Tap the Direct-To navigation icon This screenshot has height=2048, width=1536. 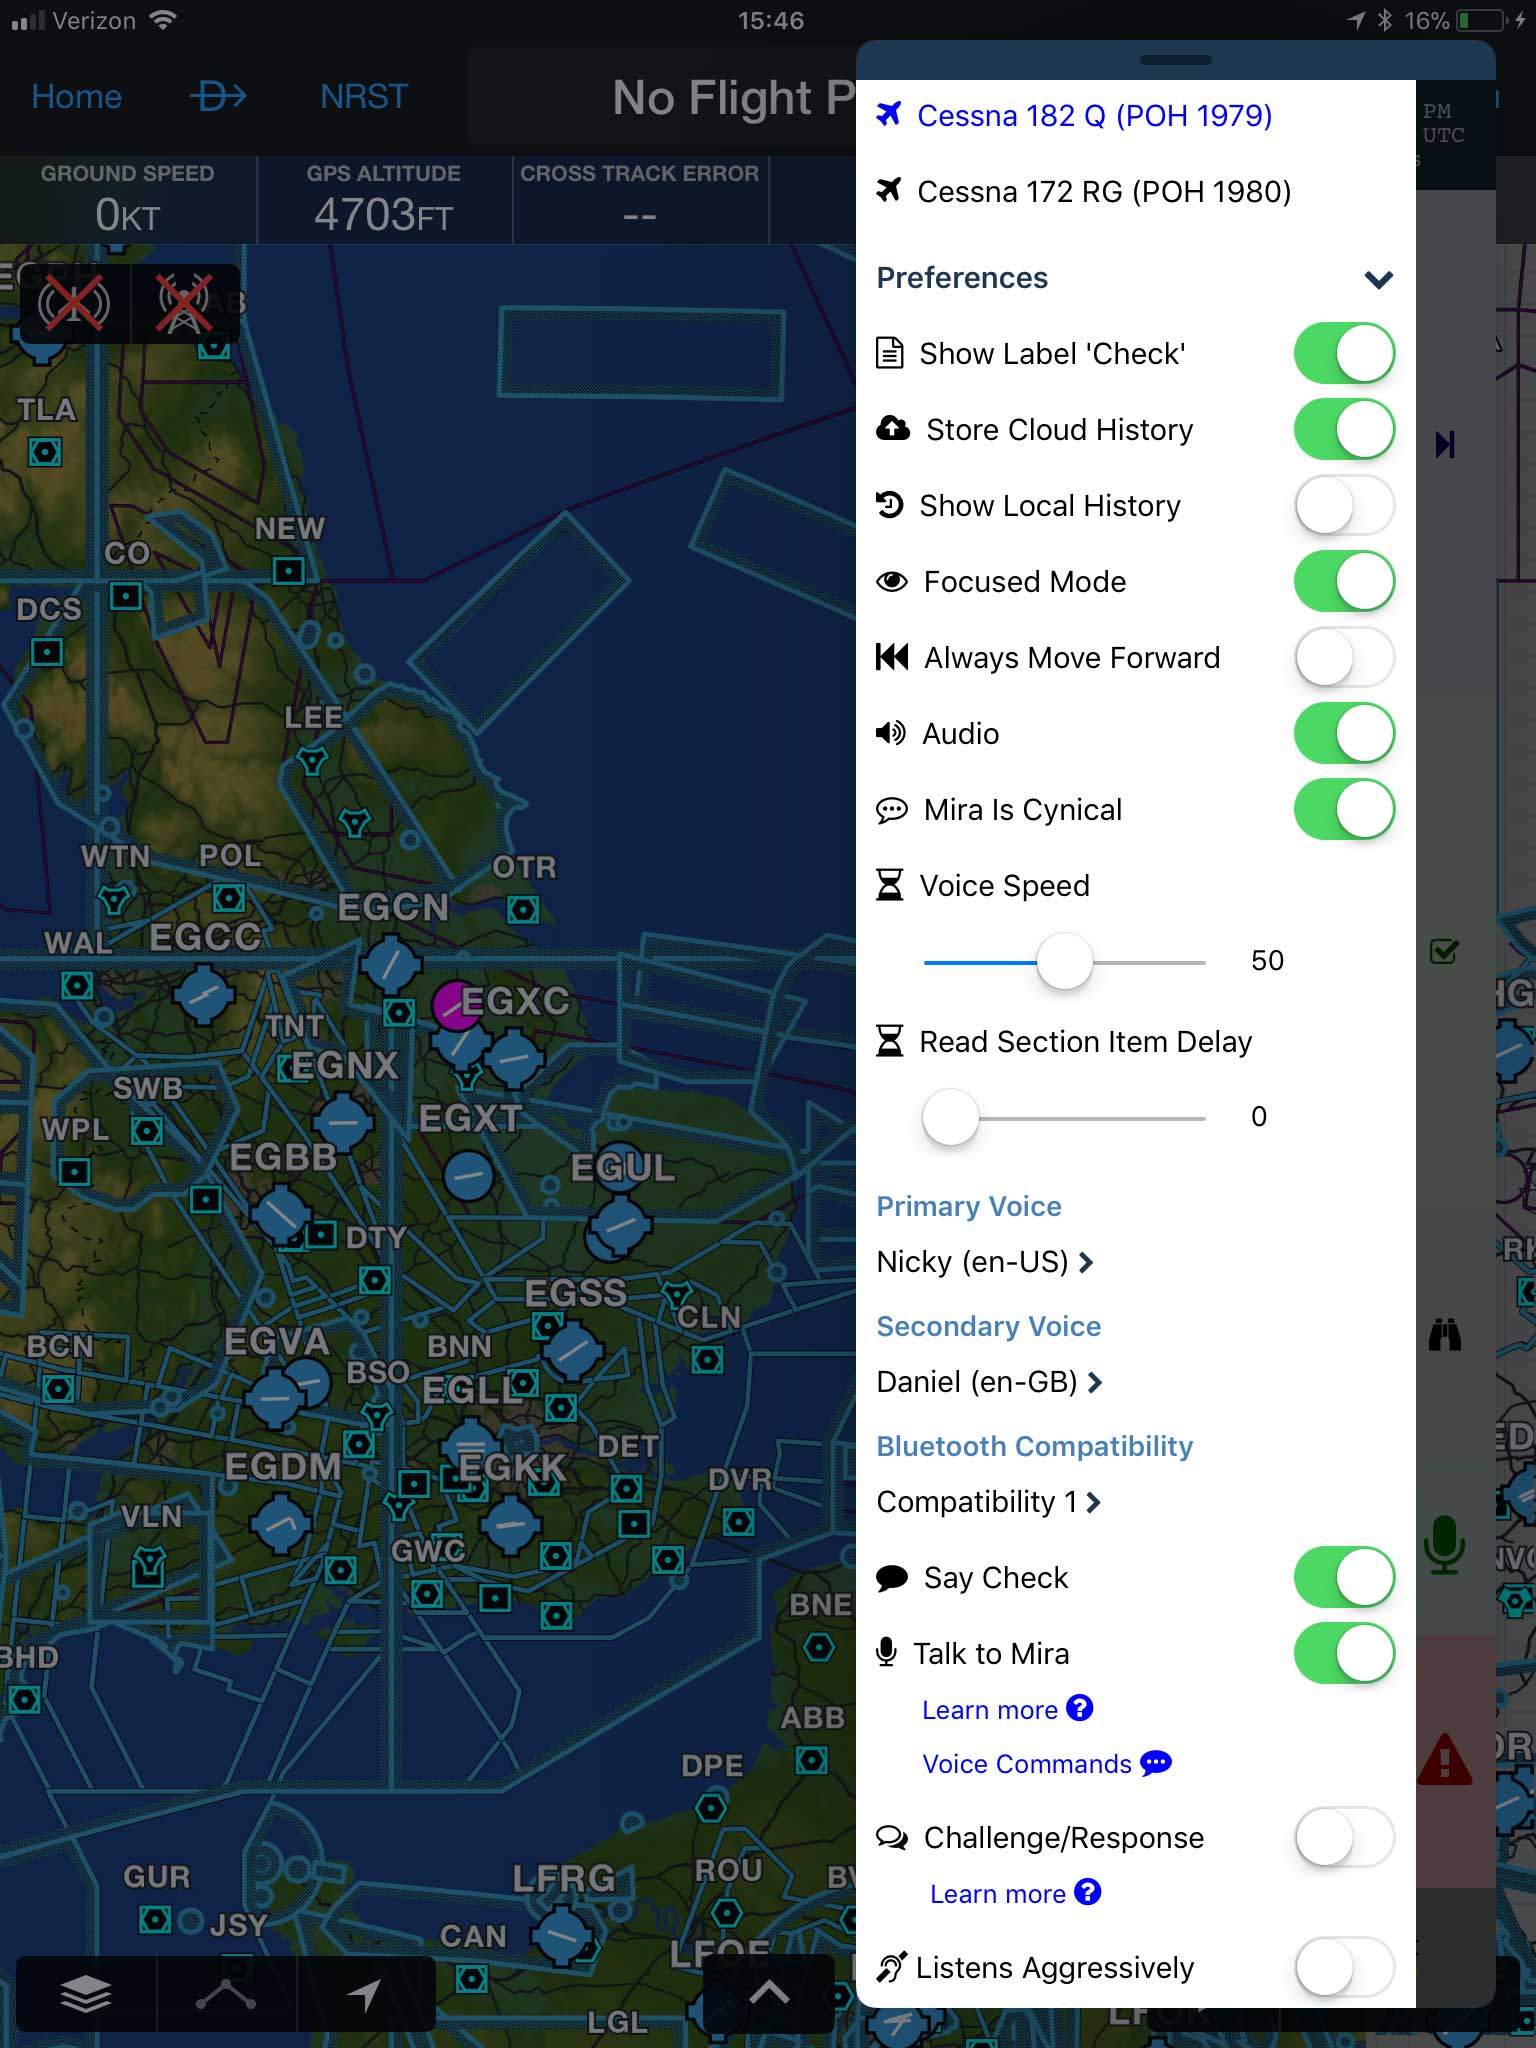point(218,97)
